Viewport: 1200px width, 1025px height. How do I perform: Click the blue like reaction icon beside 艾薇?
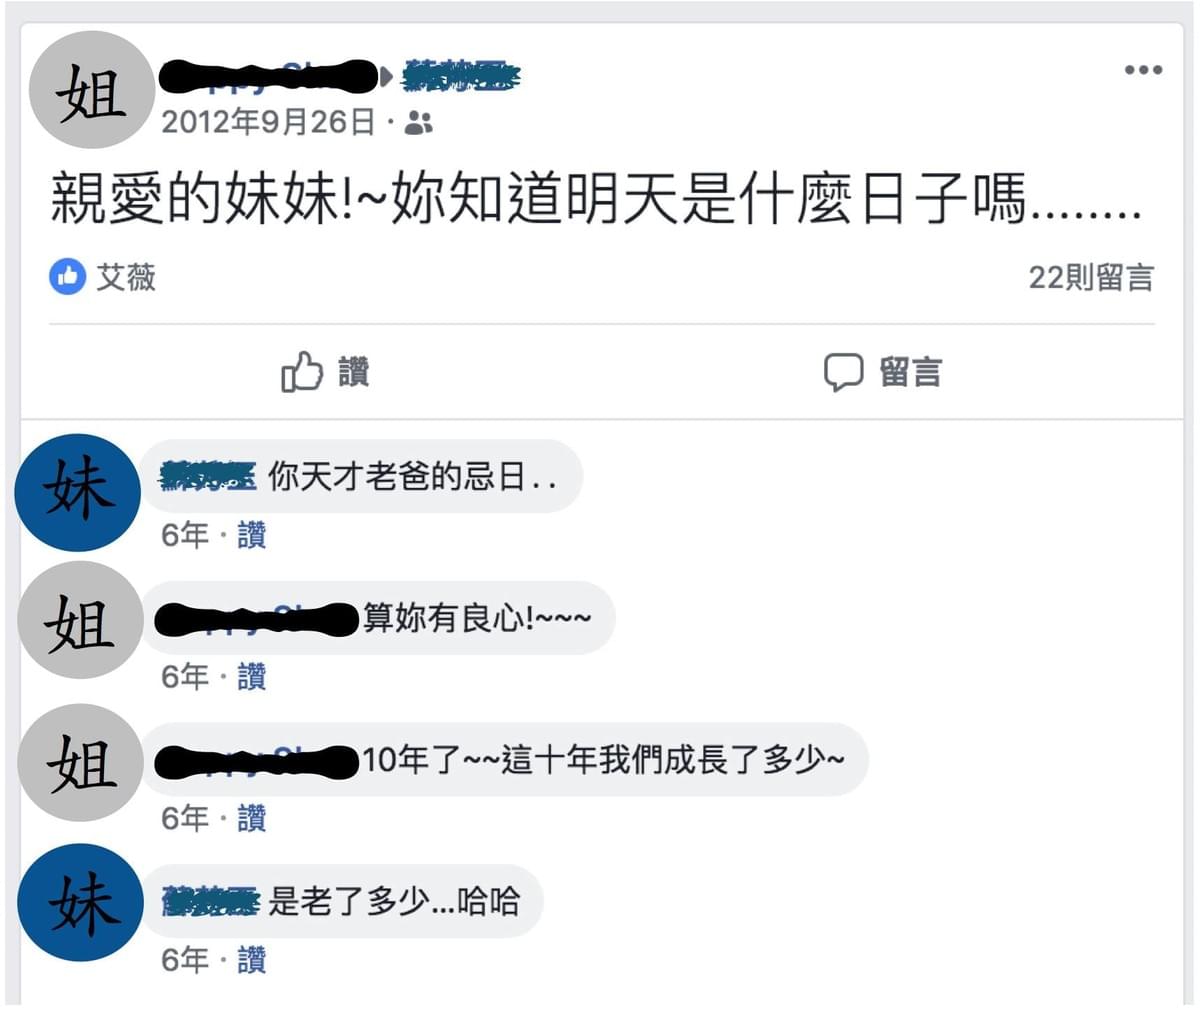pos(67,277)
